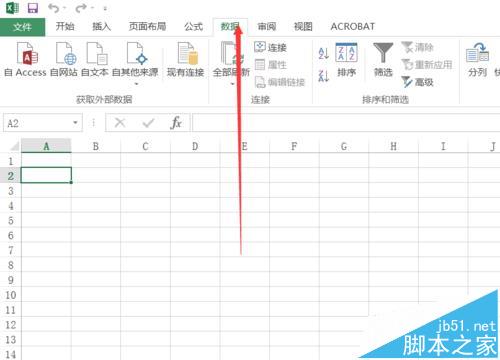Select row 13 header
The height and width of the screenshot is (360, 500).
[x=11, y=340]
